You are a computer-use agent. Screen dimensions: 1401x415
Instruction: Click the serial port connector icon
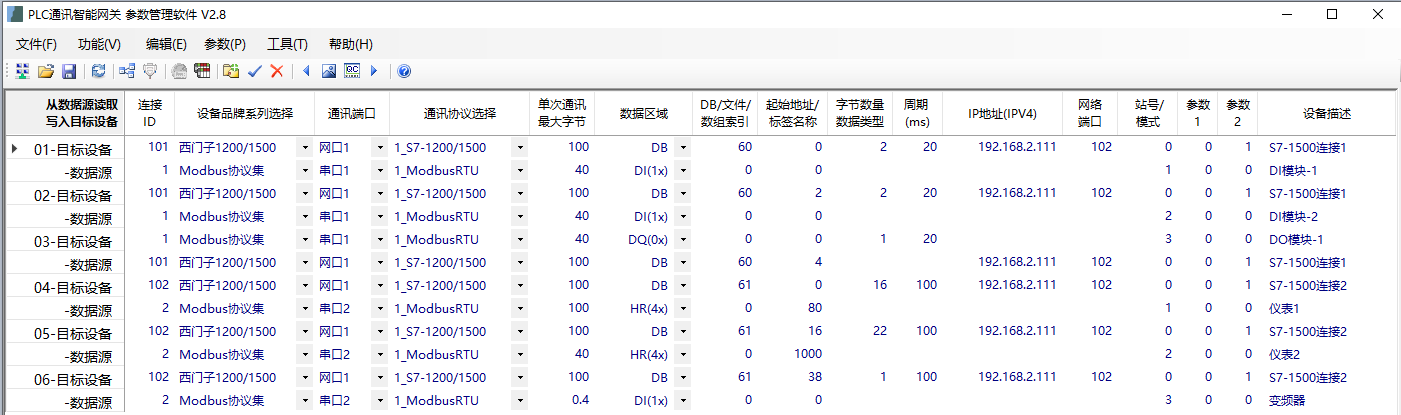pyautogui.click(x=150, y=71)
